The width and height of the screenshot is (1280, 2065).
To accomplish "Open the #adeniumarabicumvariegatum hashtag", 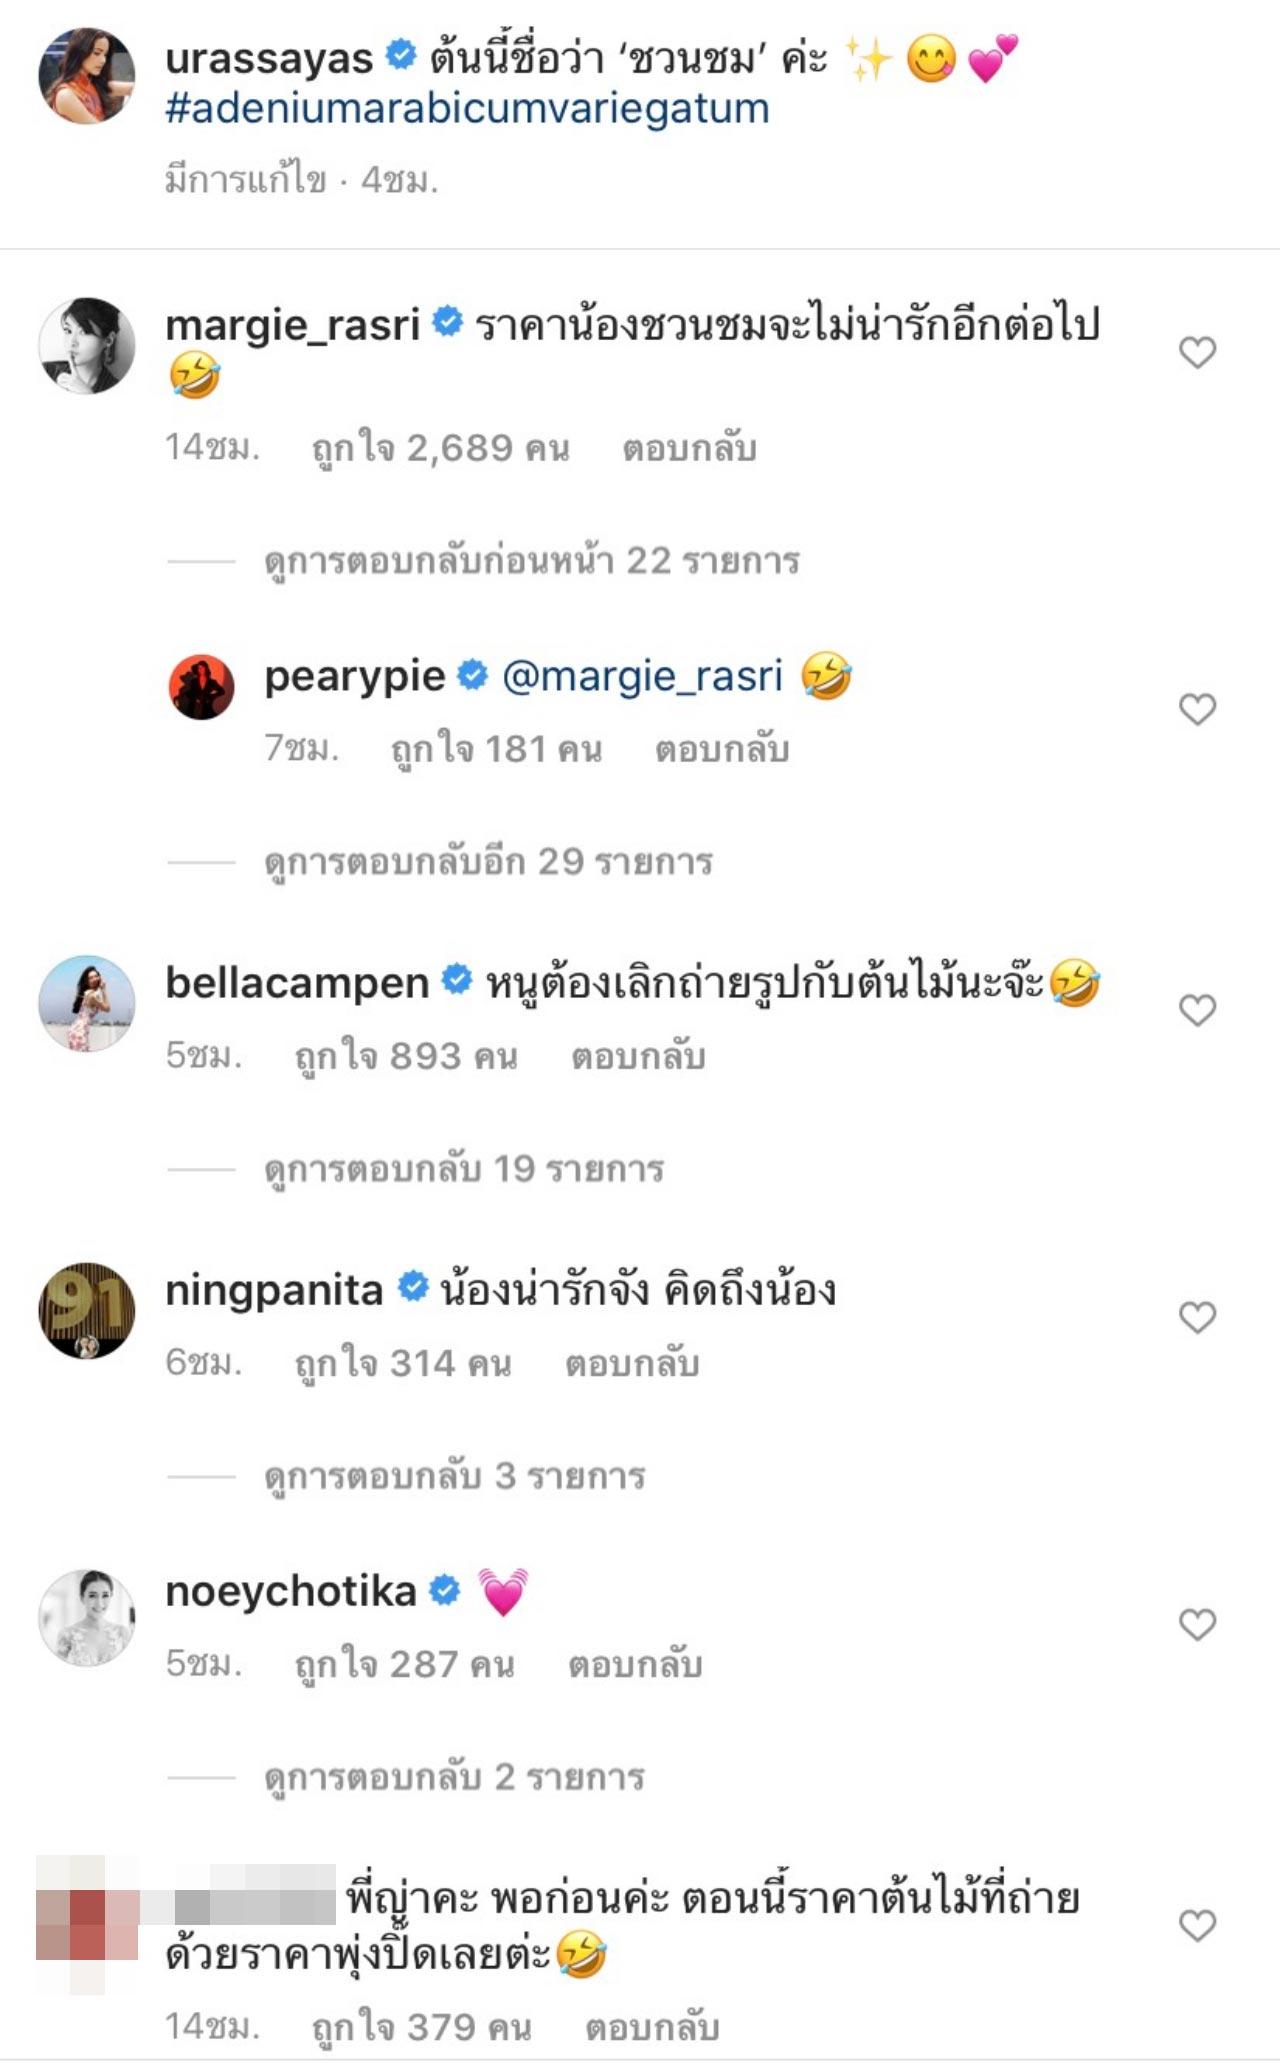I will (467, 109).
